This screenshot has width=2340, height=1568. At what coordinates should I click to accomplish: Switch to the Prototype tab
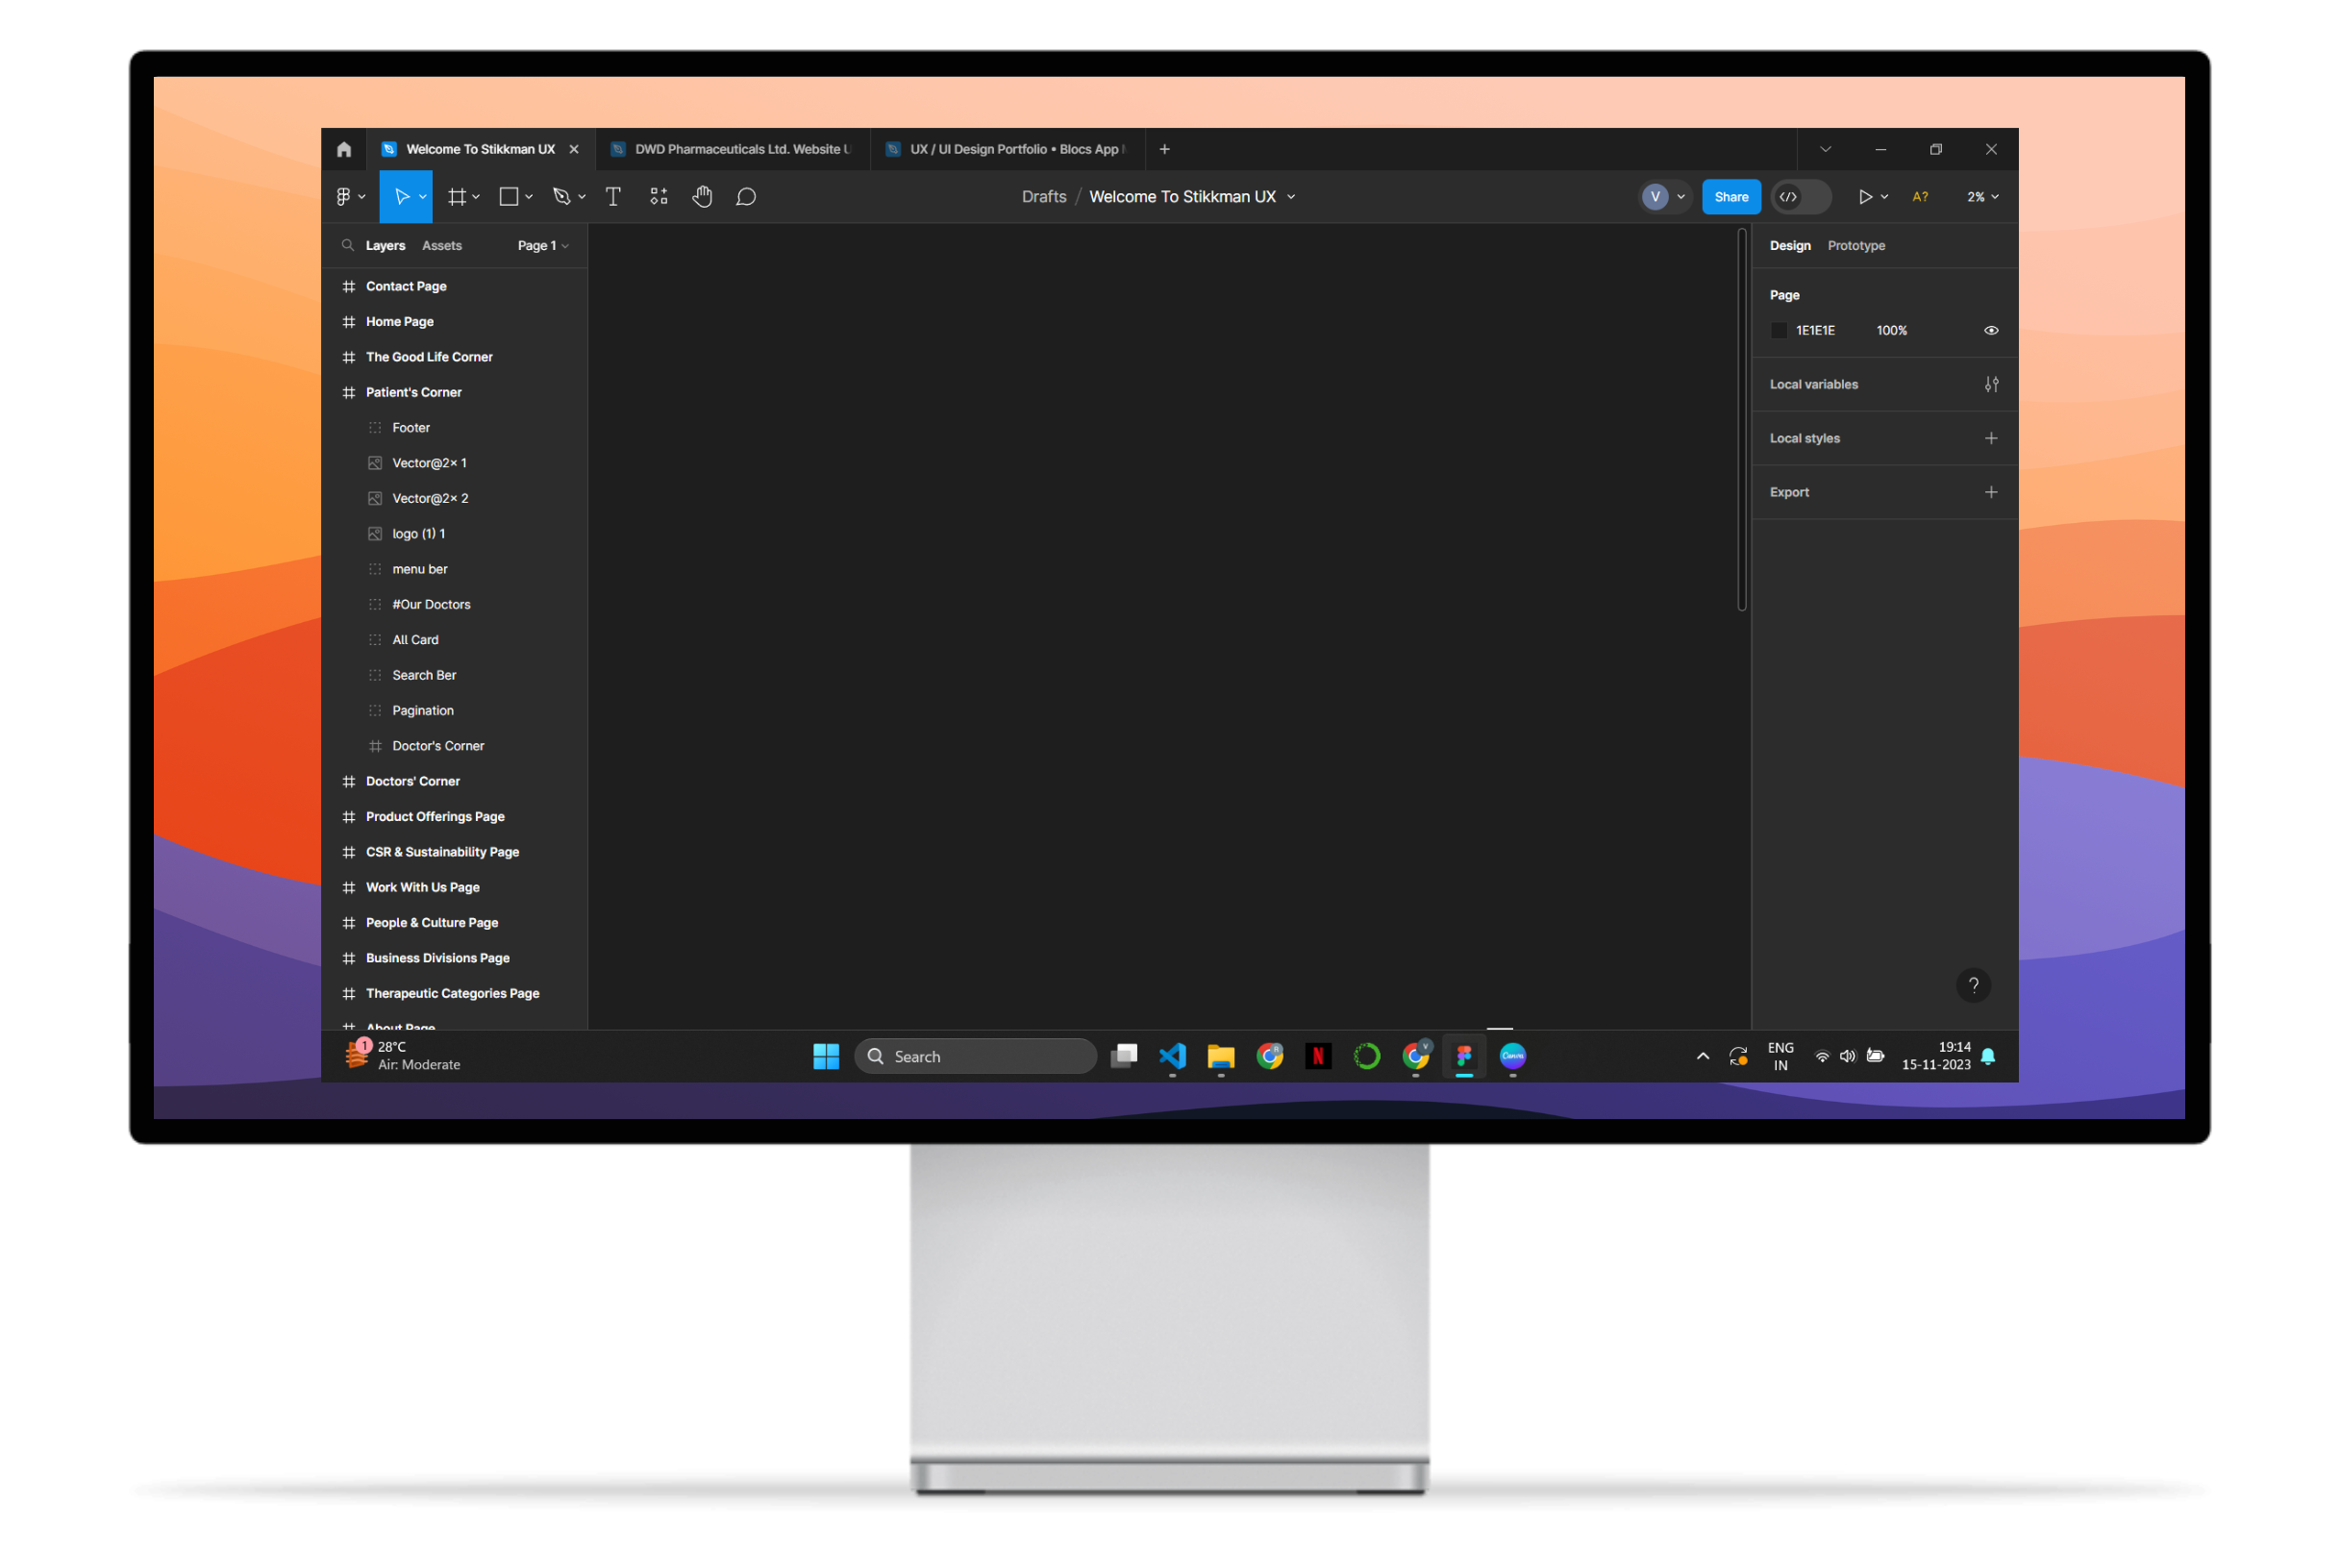point(1856,245)
